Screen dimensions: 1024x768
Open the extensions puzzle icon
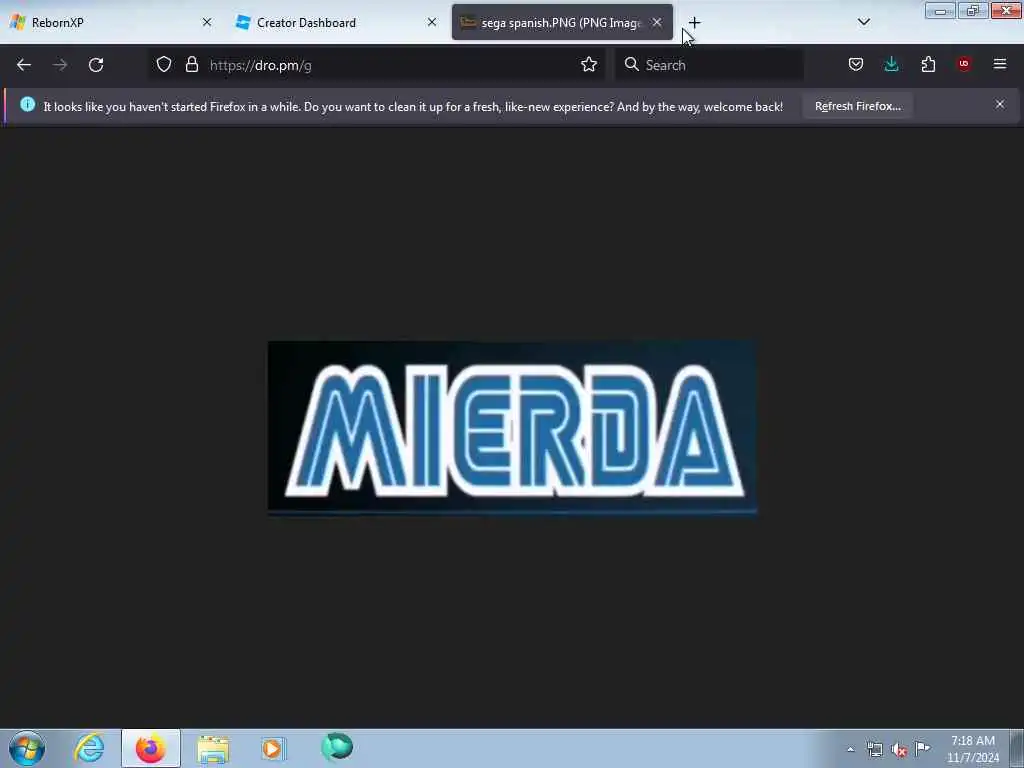(x=928, y=65)
